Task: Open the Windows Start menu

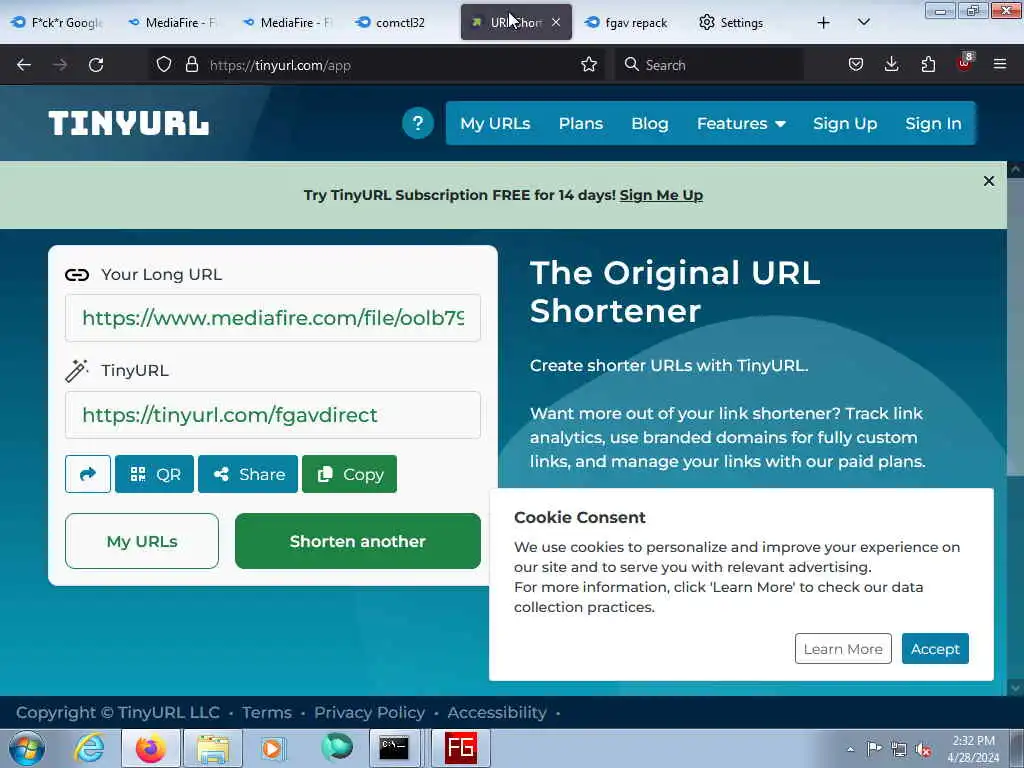Action: pyautogui.click(x=26, y=748)
